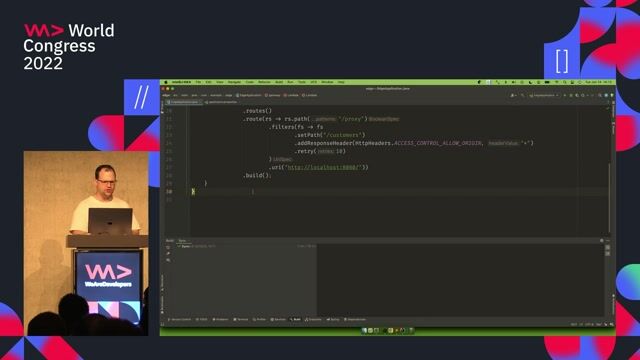Open the Problems tool window
The height and width of the screenshot is (360, 640).
[220, 320]
